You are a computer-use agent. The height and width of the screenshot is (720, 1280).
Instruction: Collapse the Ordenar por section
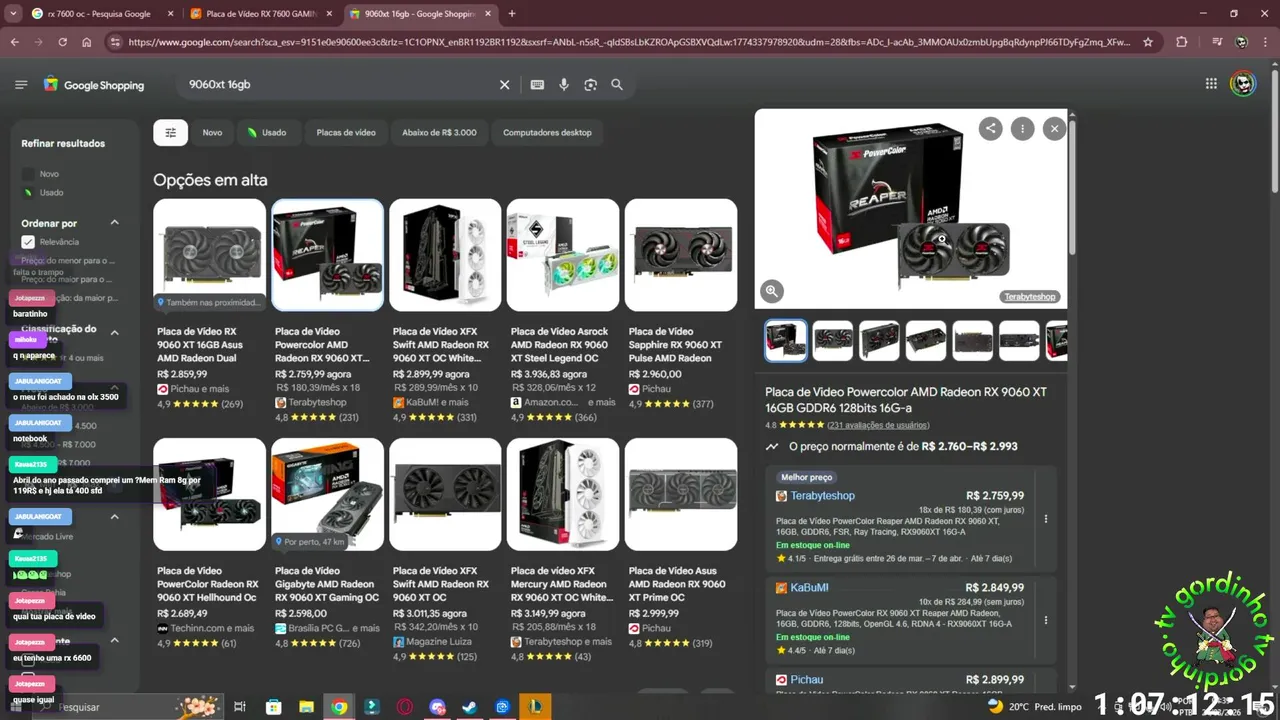coord(114,223)
